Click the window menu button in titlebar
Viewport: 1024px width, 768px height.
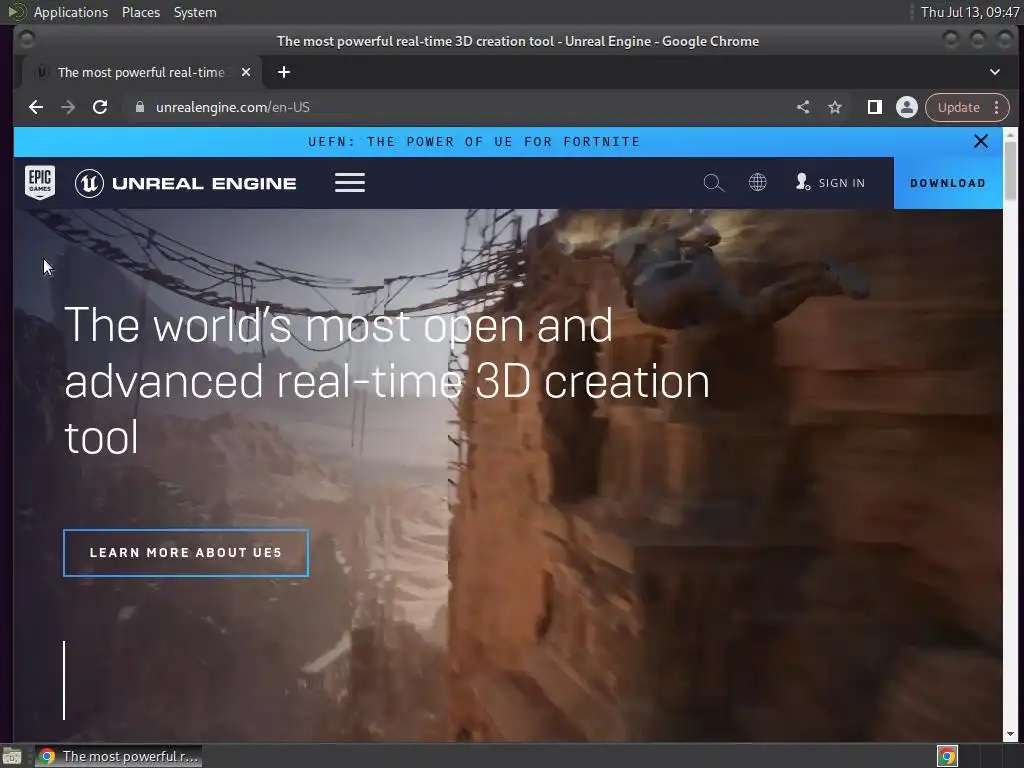tap(26, 40)
